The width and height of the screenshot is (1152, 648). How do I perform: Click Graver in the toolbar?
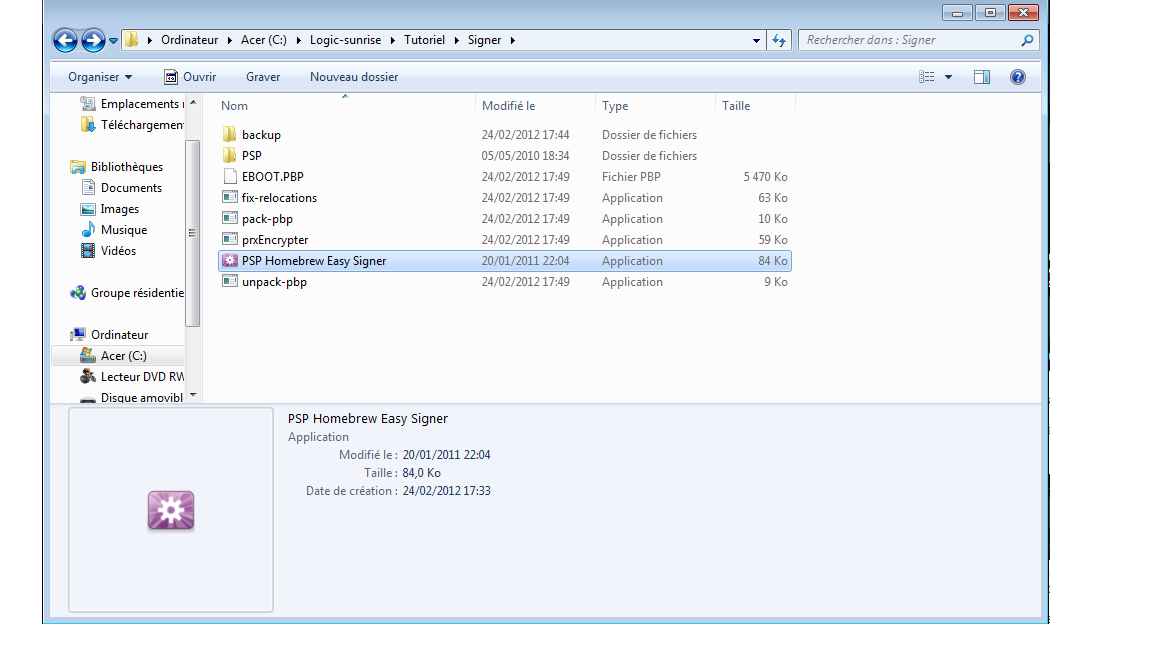pyautogui.click(x=263, y=77)
